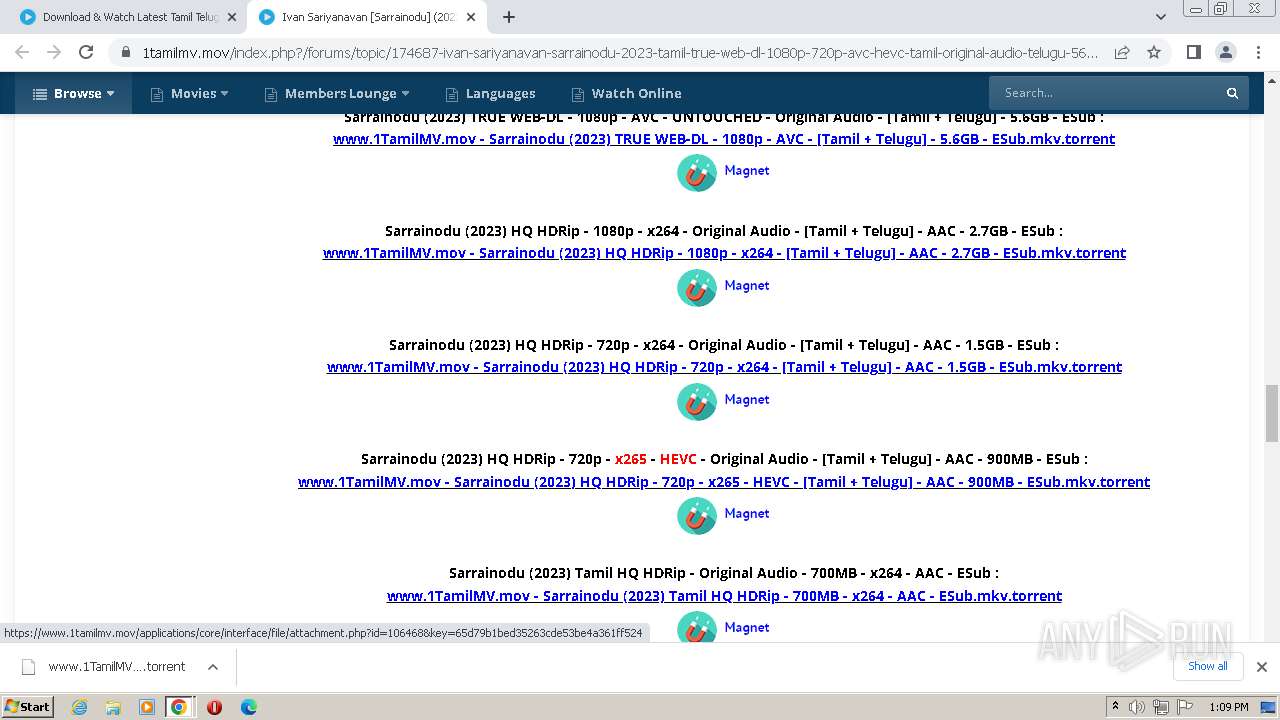Image resolution: width=1280 pixels, height=720 pixels.
Task: Open Magnet link for HEVC 900MB HDRip
Action: pos(747,513)
